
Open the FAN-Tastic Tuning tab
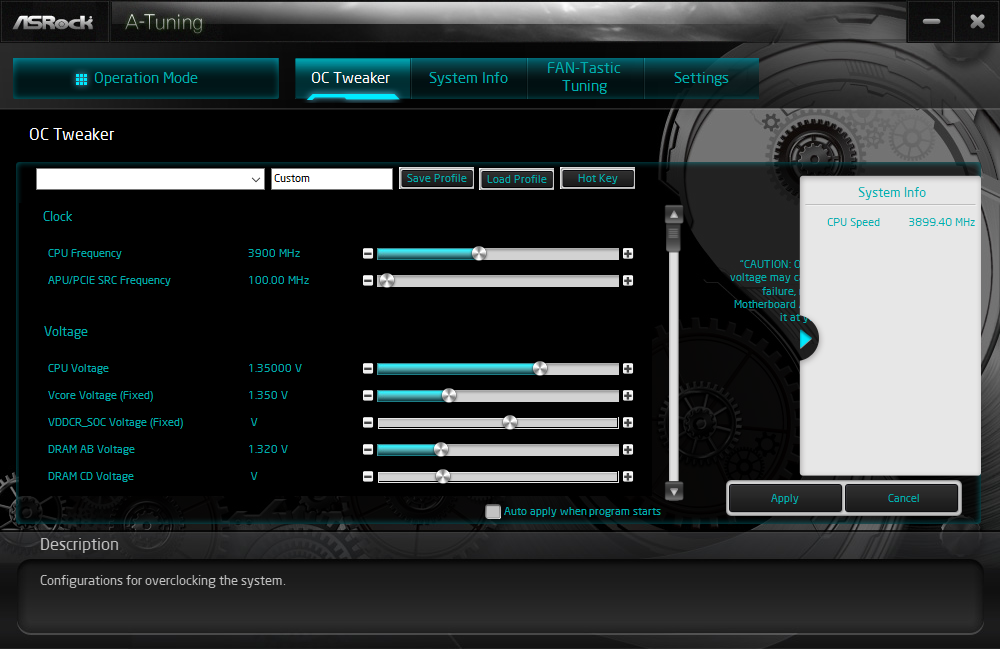[585, 77]
